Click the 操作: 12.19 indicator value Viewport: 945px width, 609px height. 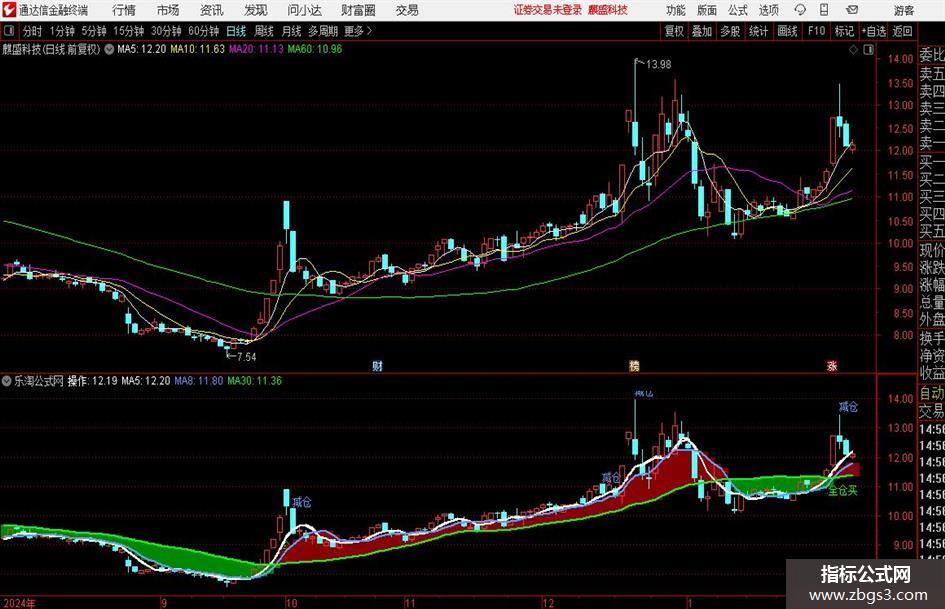tap(92, 381)
